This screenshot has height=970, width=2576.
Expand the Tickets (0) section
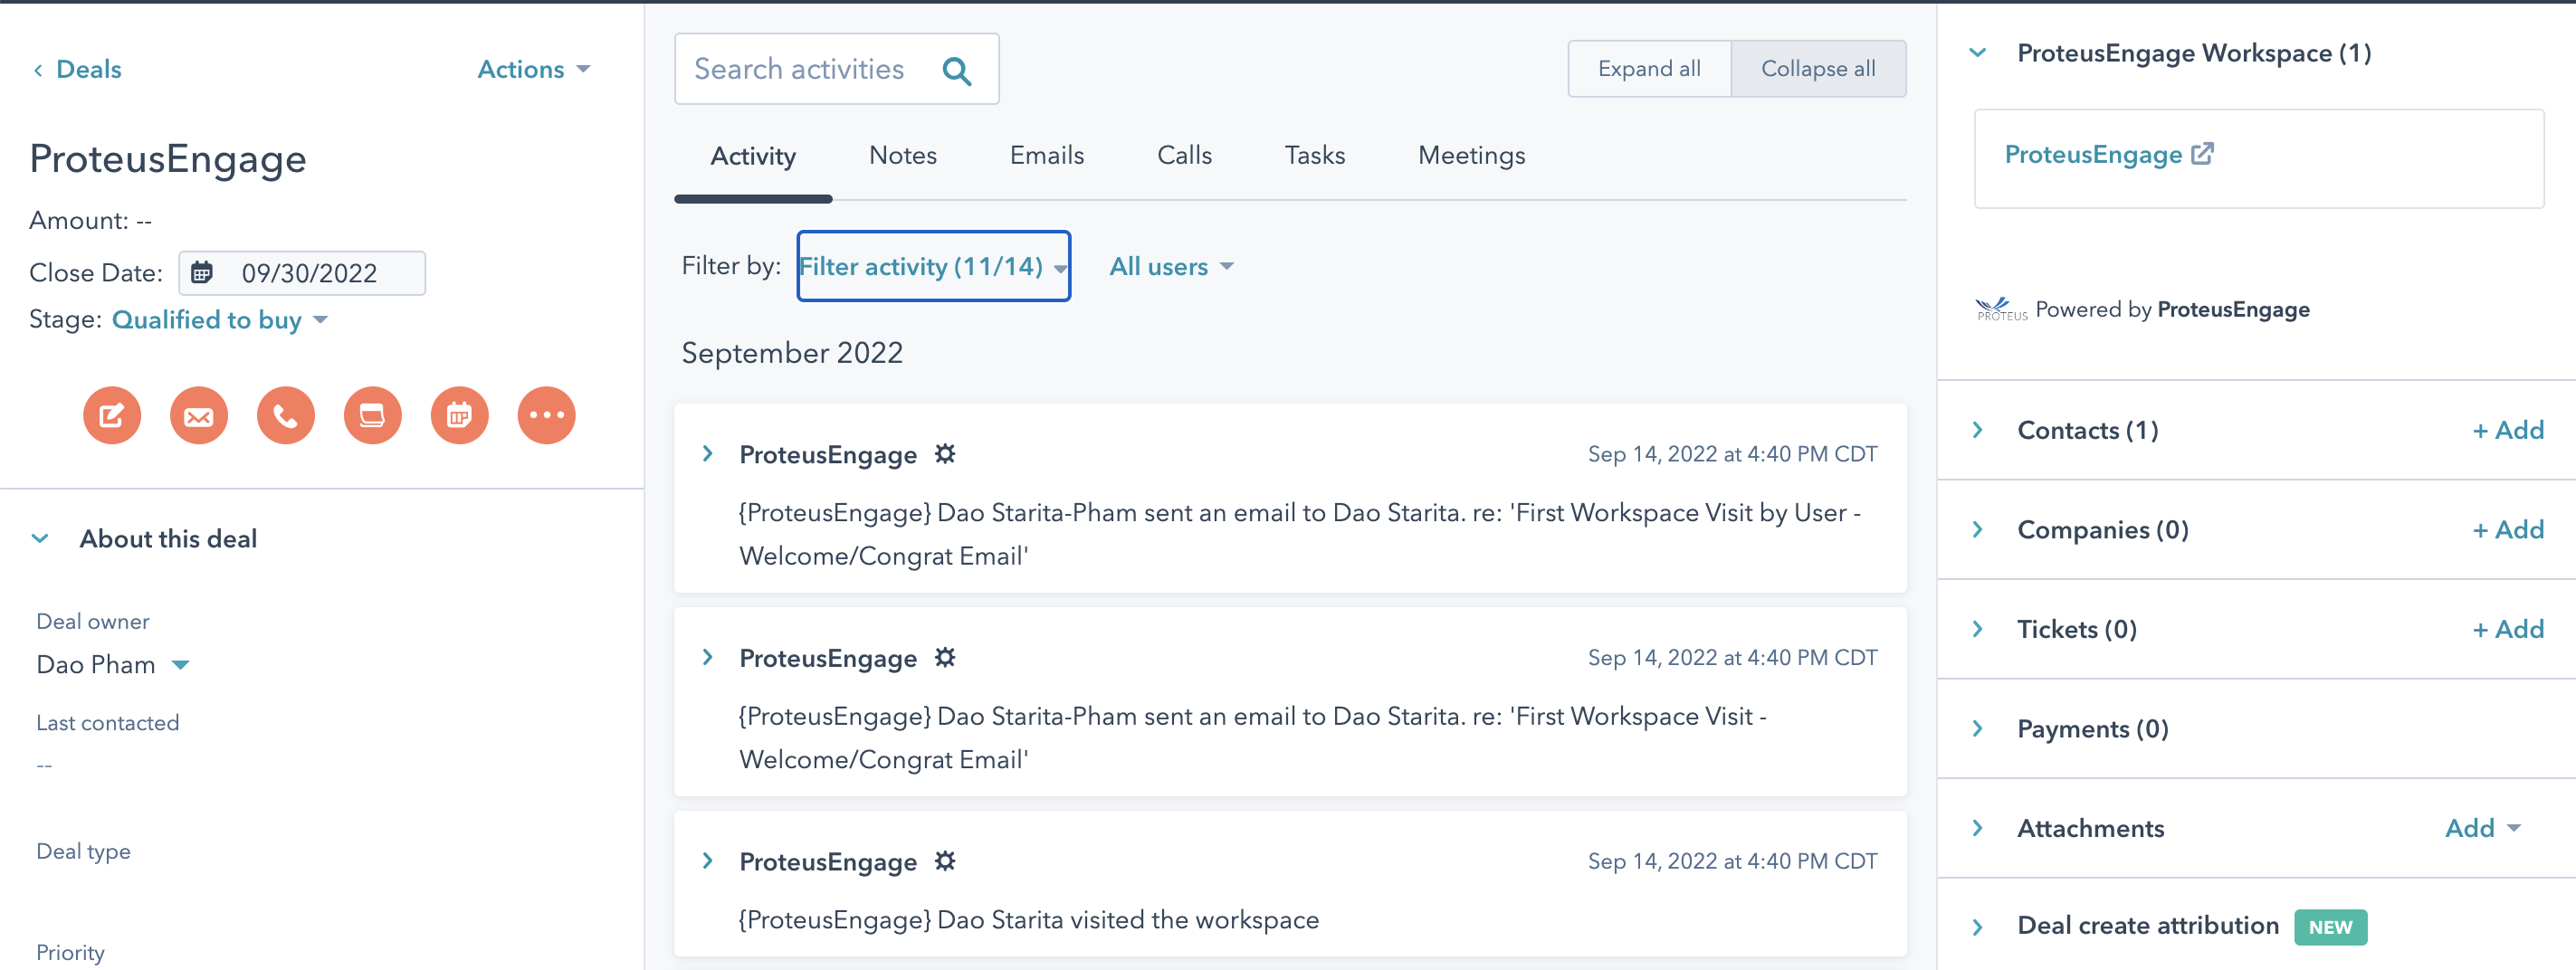[1977, 629]
